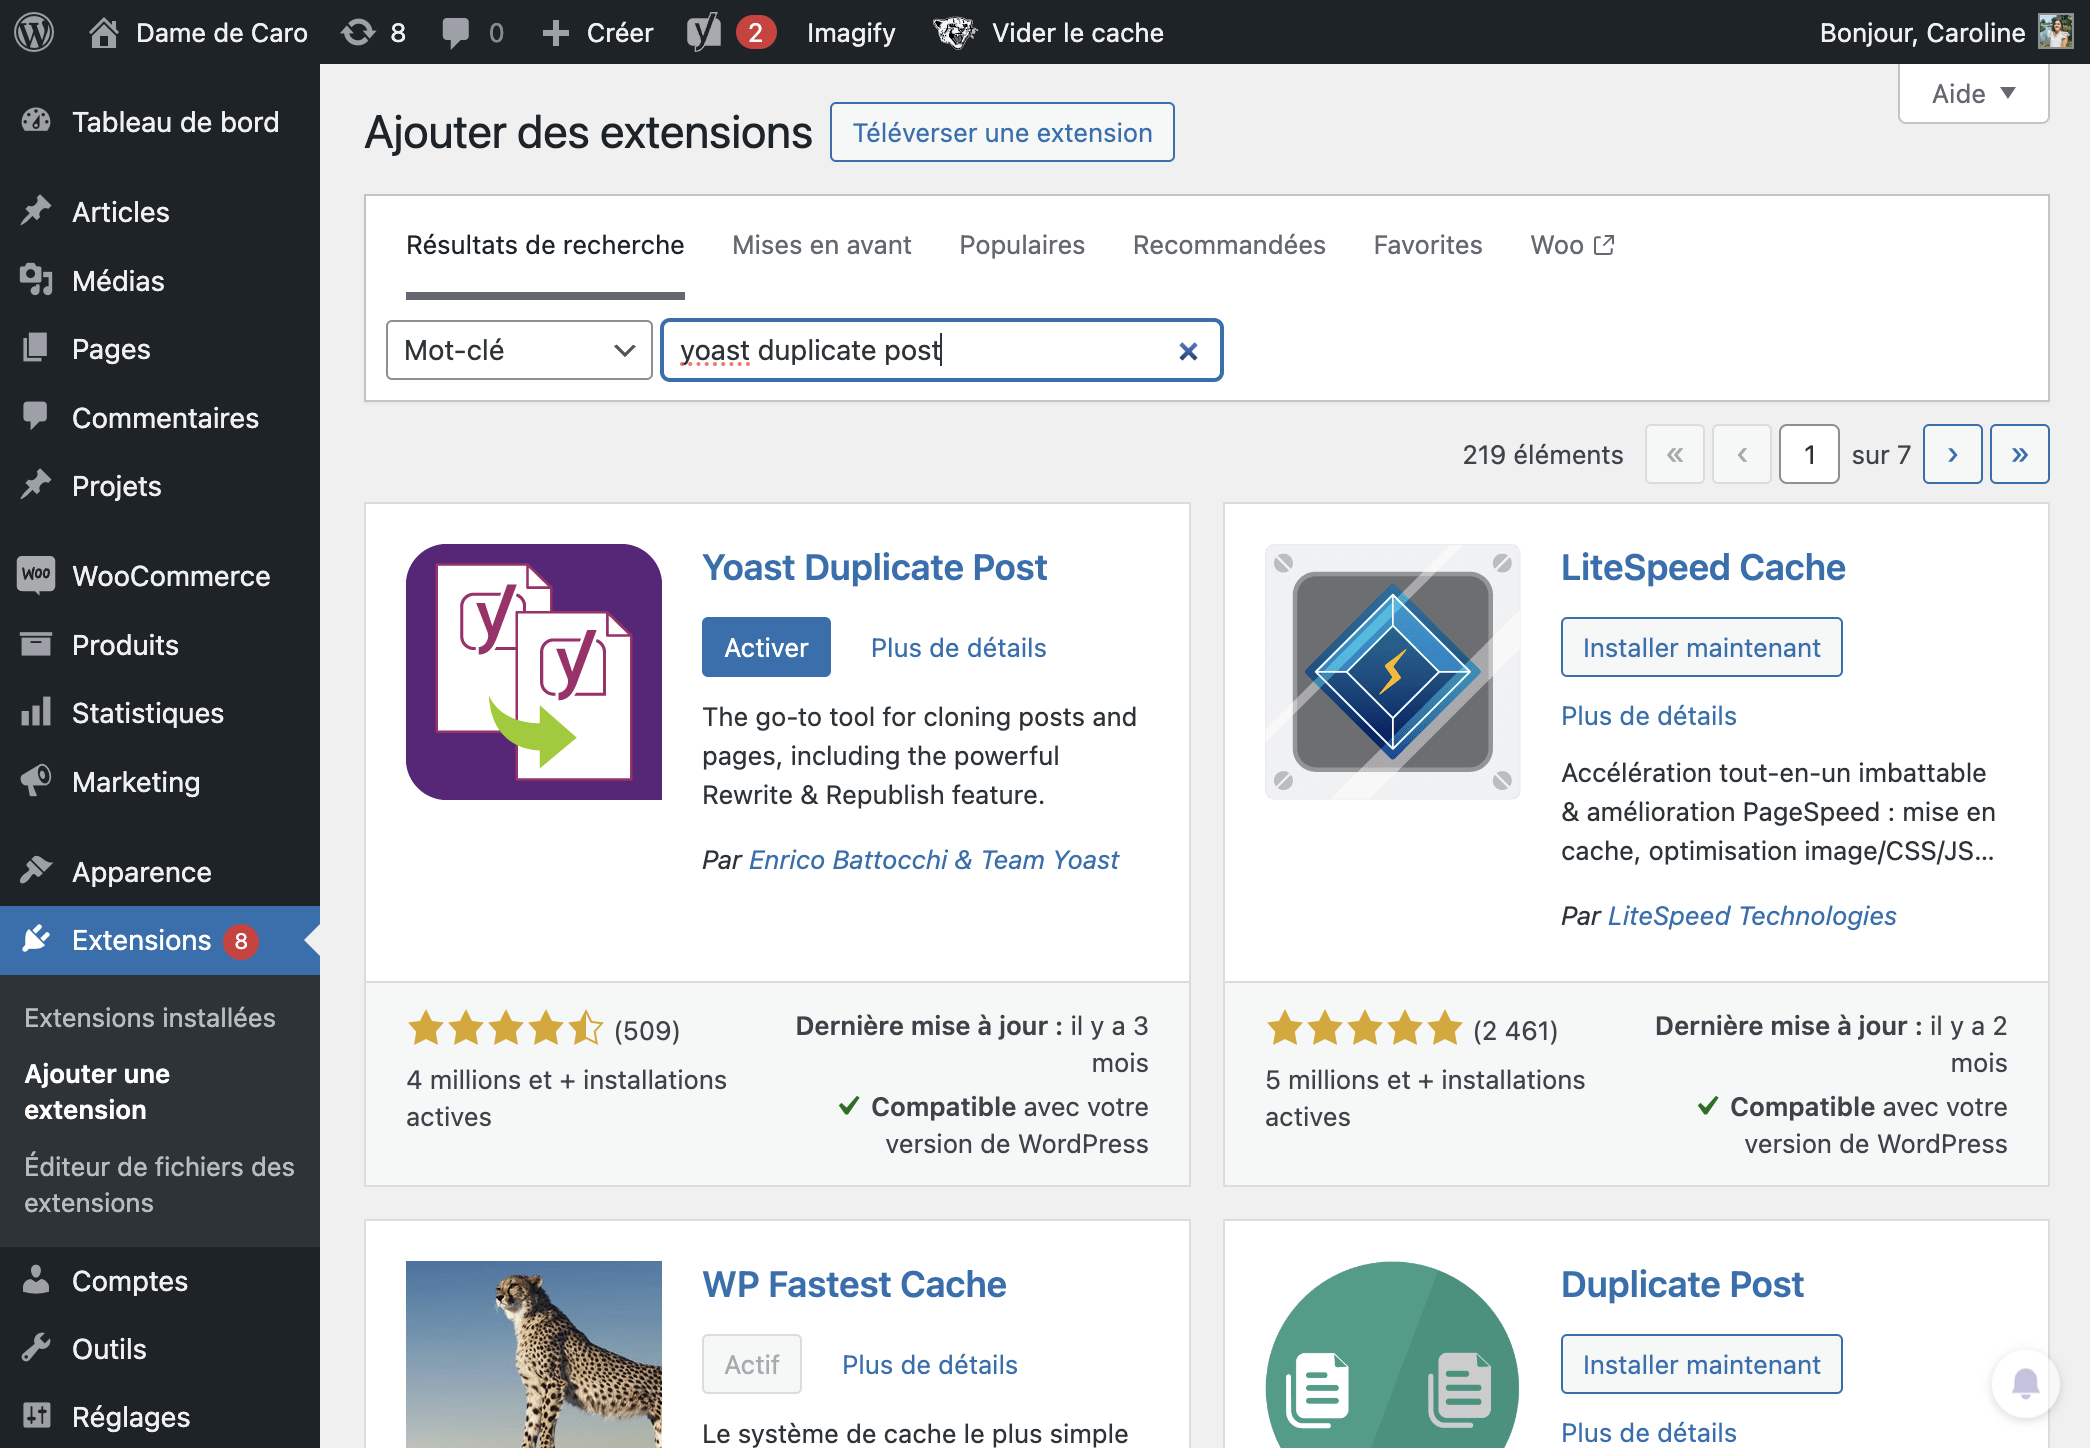Viewport: 2090px width, 1448px height.
Task: Install LiteSpeed Cache with Installer maintenant
Action: [x=1701, y=647]
